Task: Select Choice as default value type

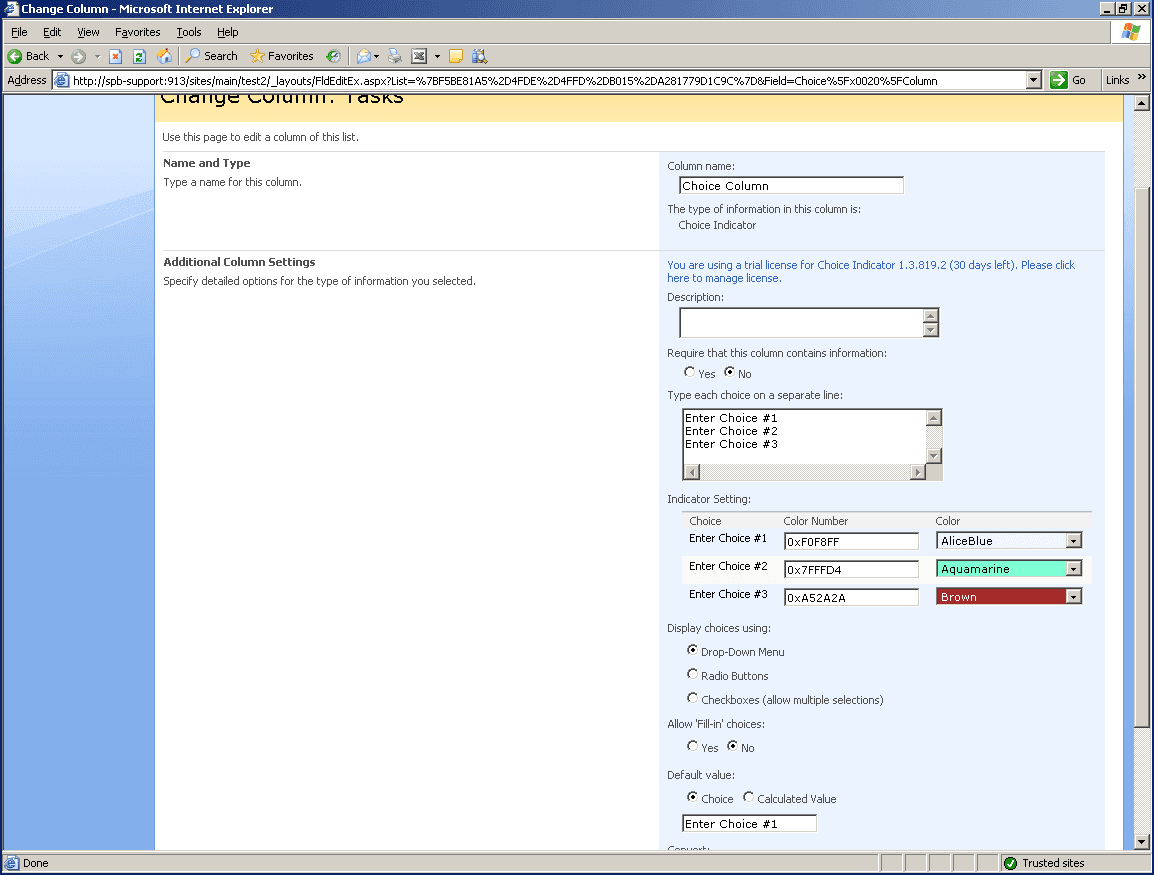Action: pos(693,797)
